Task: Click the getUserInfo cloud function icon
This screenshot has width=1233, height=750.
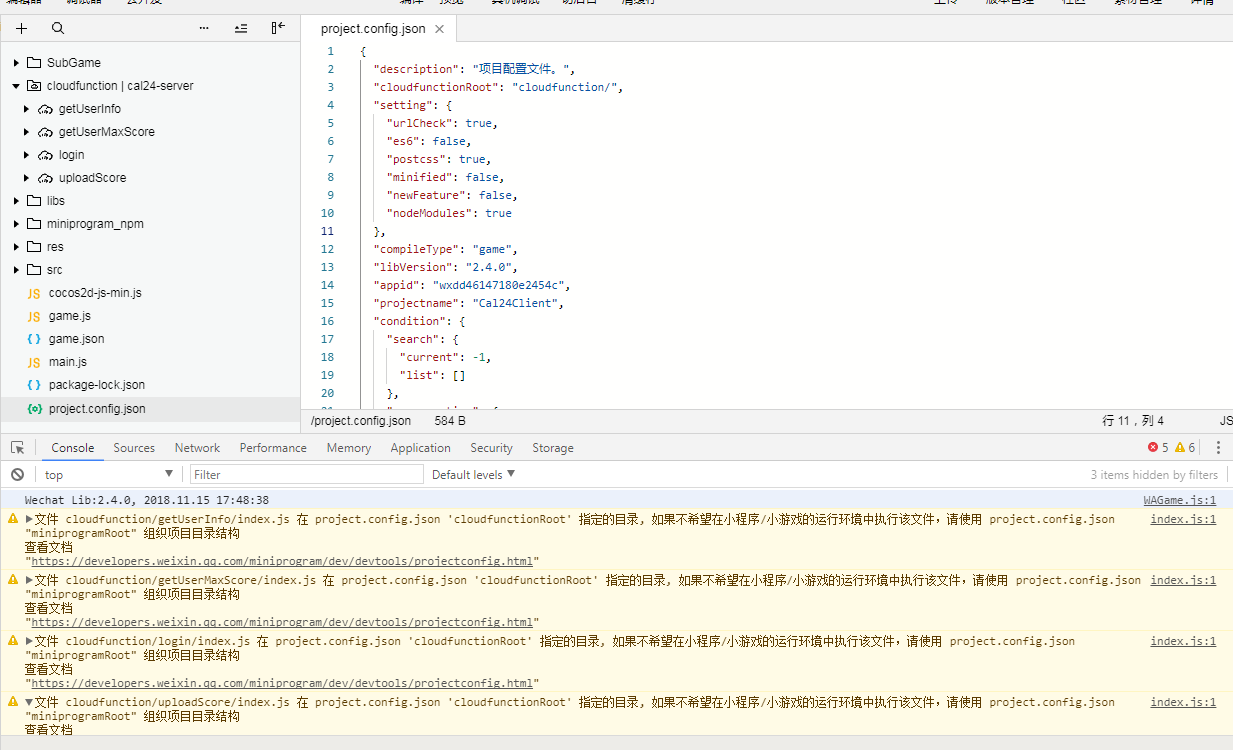Action: click(x=45, y=109)
